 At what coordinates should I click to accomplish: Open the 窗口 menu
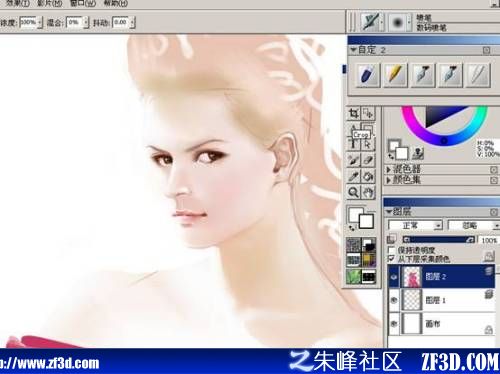point(83,3)
